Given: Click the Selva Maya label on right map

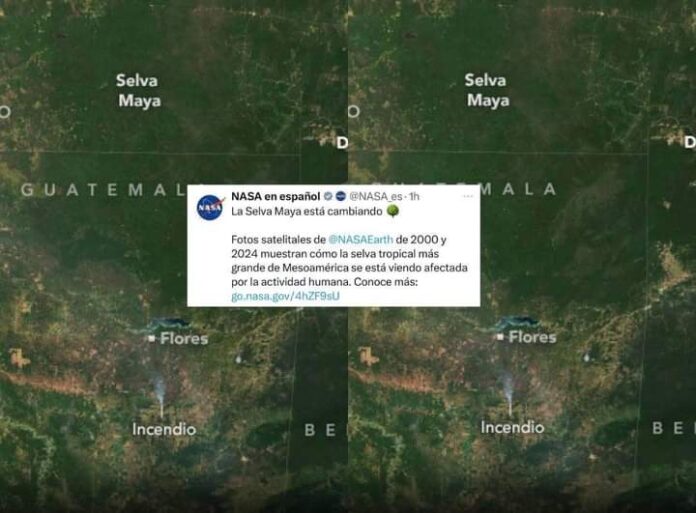Looking at the screenshot, I should 487,91.
